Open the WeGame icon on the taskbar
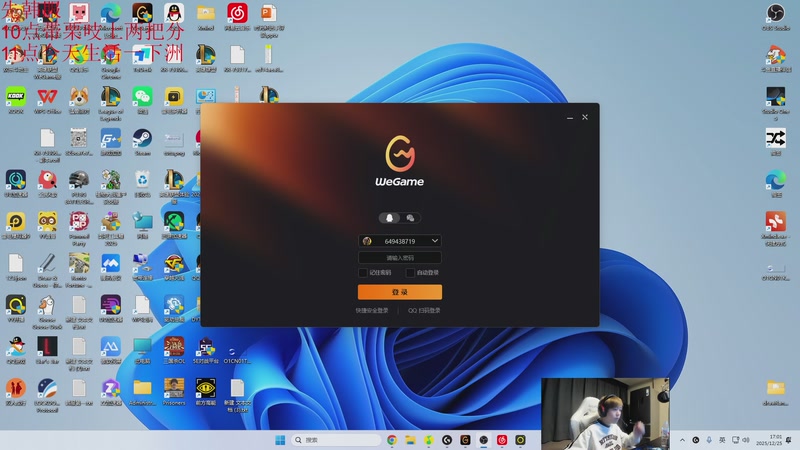 (465, 440)
